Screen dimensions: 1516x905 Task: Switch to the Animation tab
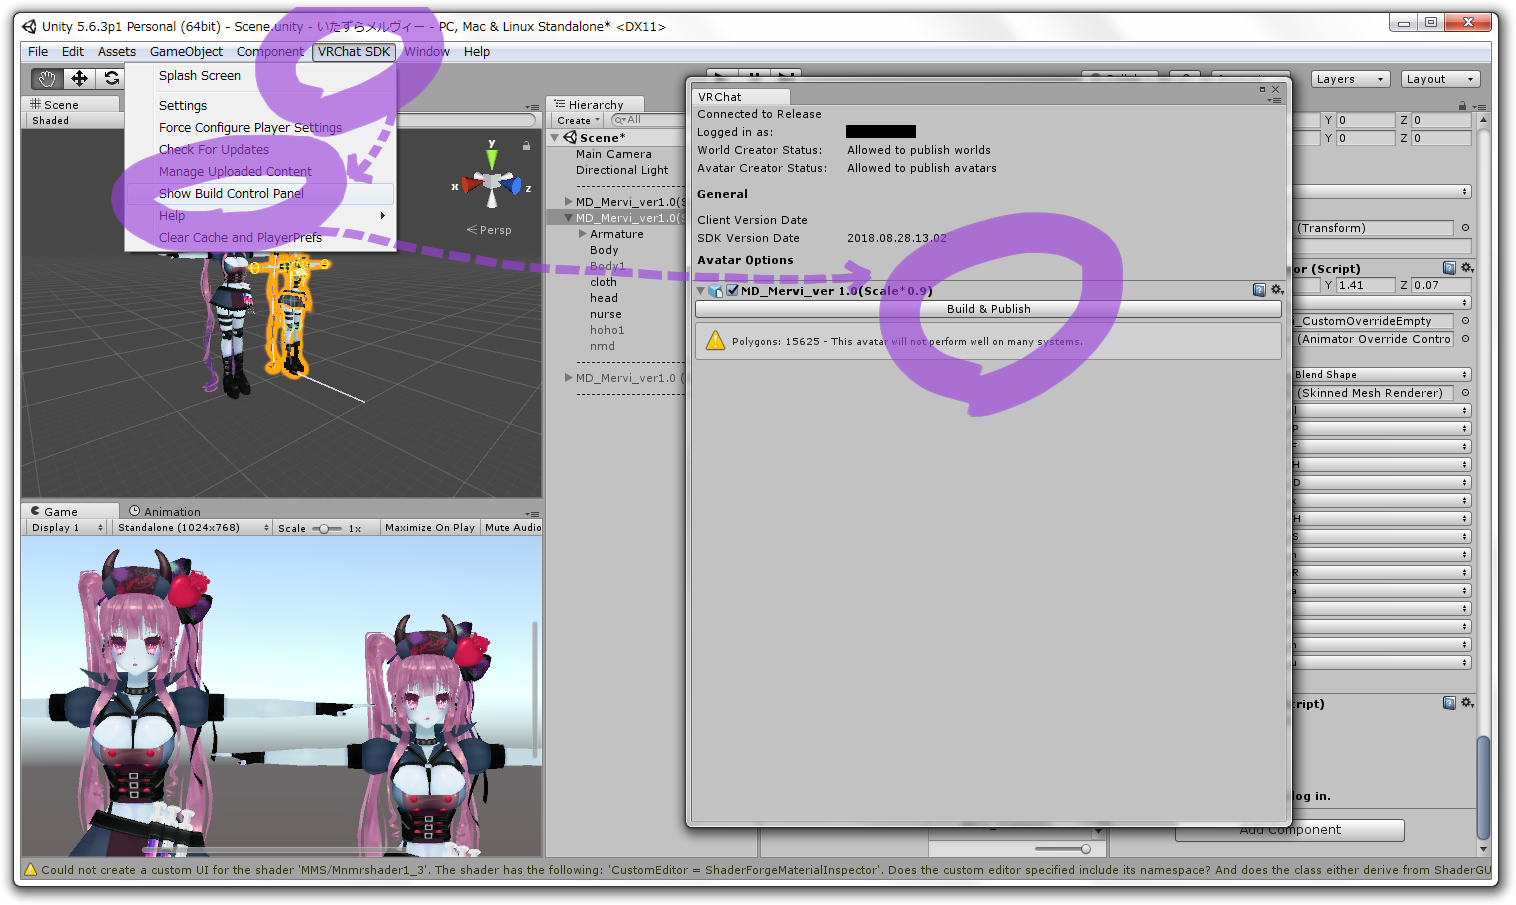[x=165, y=512]
